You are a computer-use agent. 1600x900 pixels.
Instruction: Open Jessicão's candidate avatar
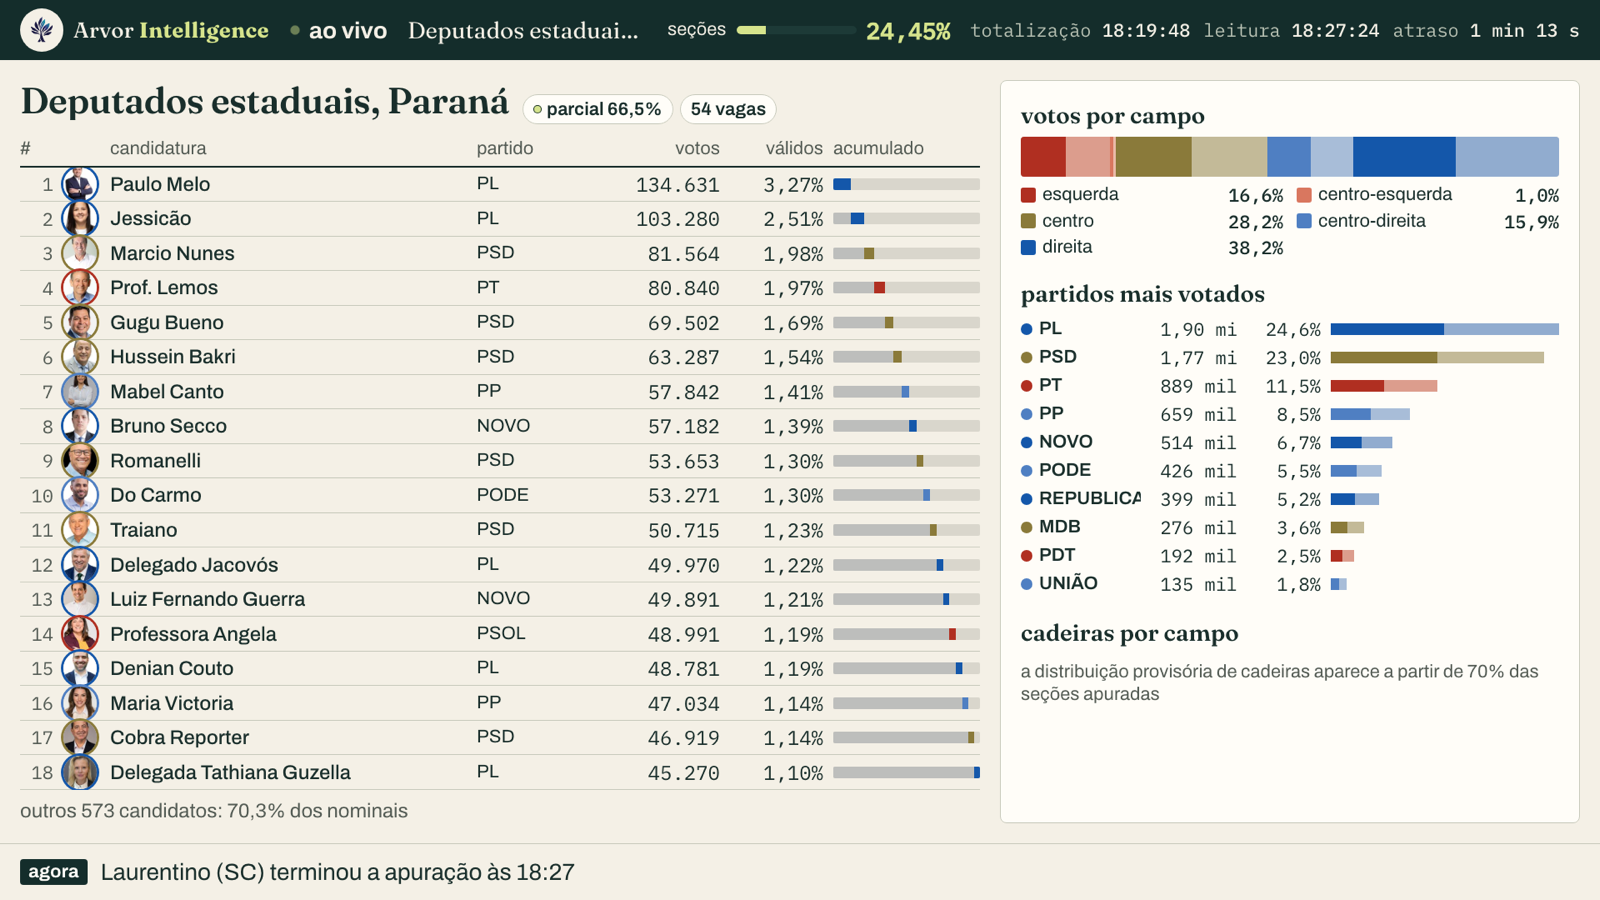(x=80, y=219)
